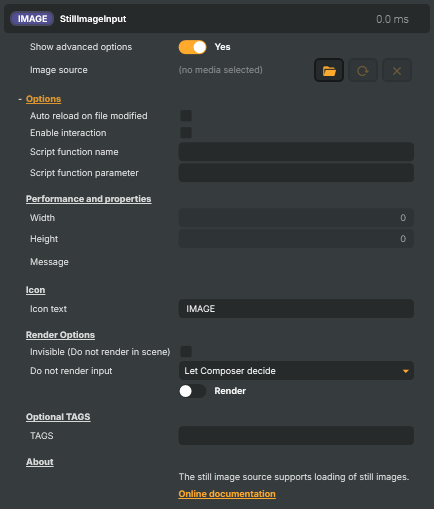Image resolution: width=434 pixels, height=509 pixels.
Task: Collapse the Options section
Action: coord(43,99)
